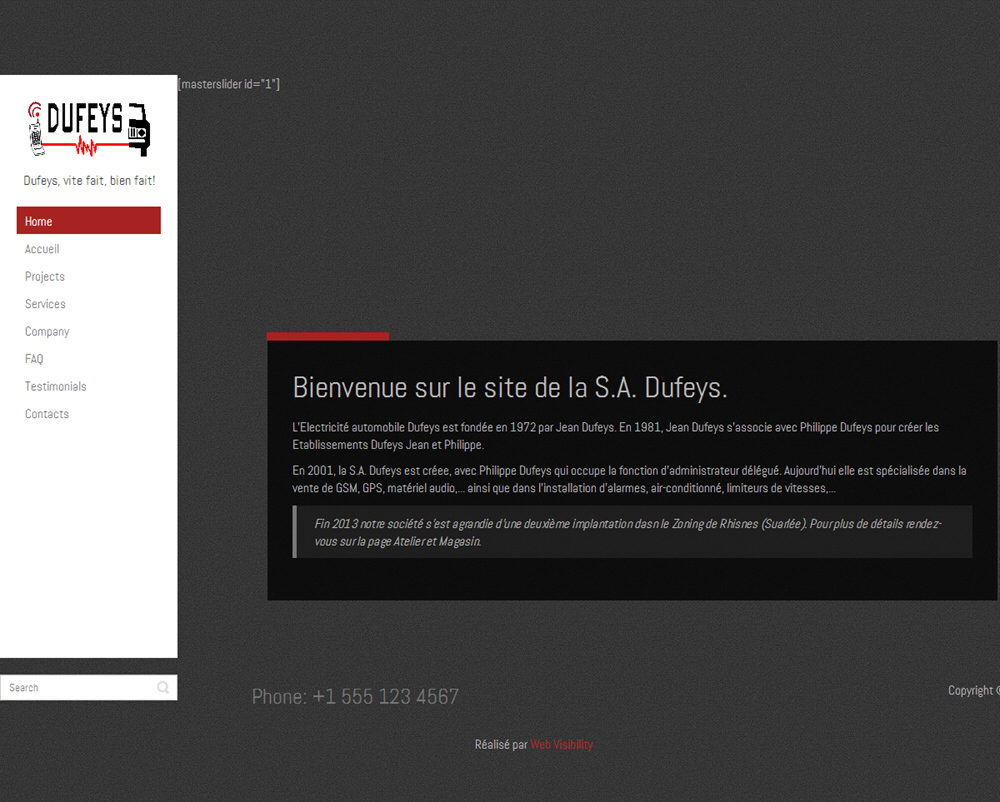This screenshot has height=802, width=1000.
Task: Go to the Projects menu entry
Action: (45, 276)
